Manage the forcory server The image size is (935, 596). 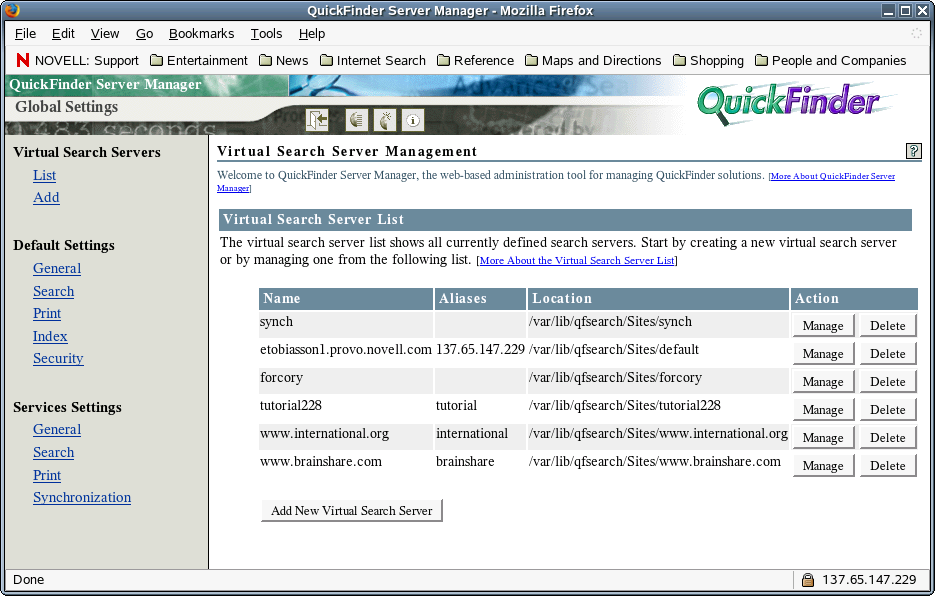(x=823, y=381)
